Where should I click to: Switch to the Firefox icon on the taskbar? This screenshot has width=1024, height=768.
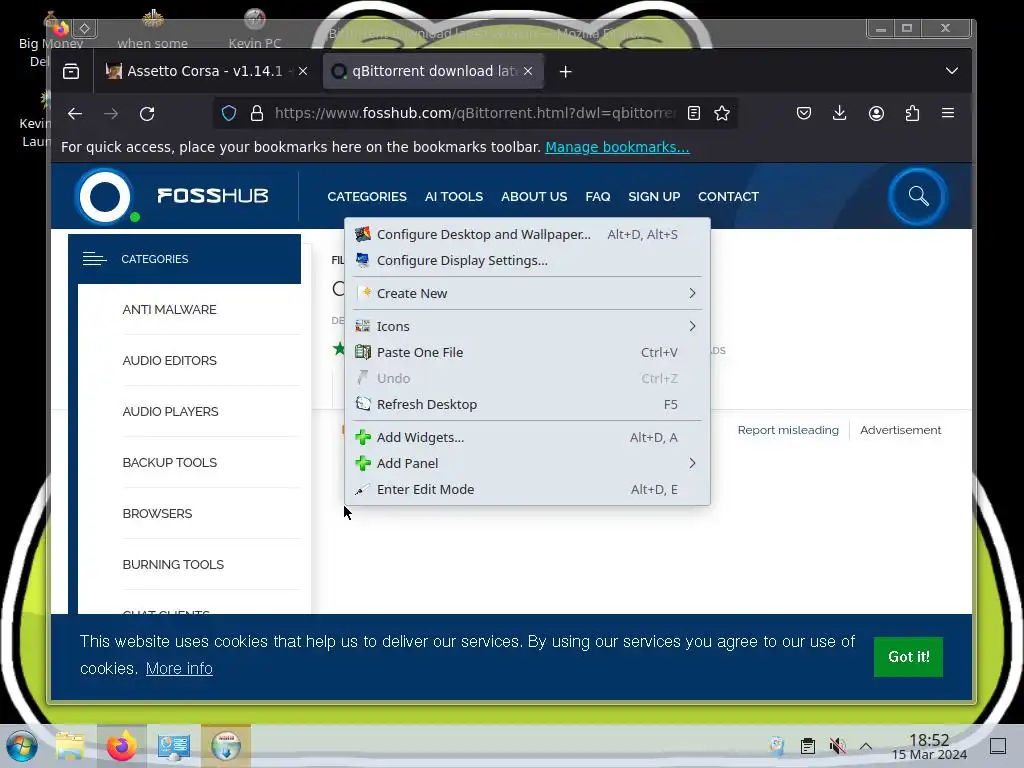point(121,746)
